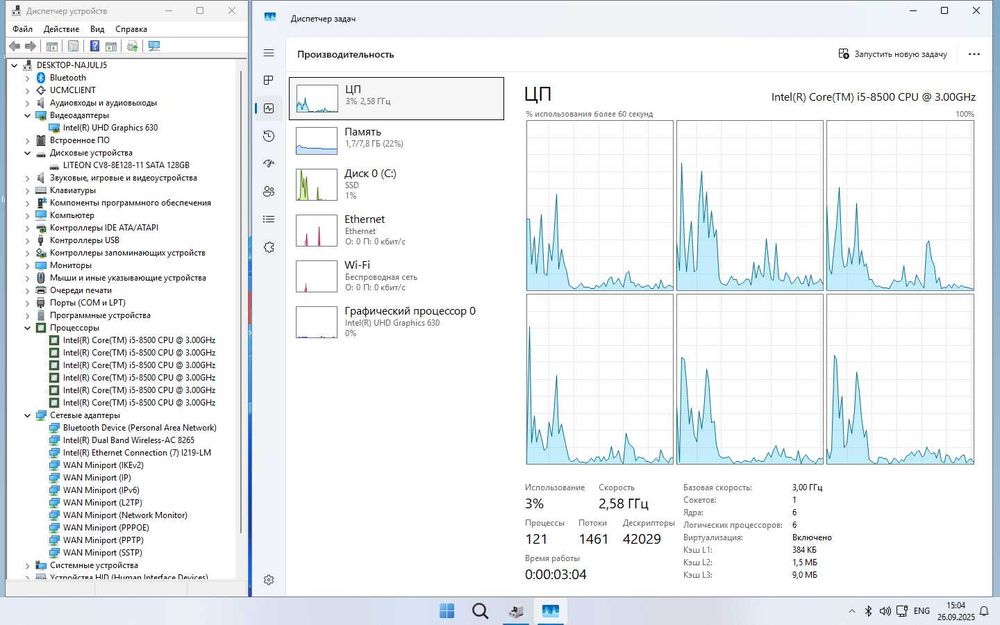The height and width of the screenshot is (625, 1000).
Task: Select Intel(R) Dual Band Wireless-AC 8265
Action: point(128,440)
